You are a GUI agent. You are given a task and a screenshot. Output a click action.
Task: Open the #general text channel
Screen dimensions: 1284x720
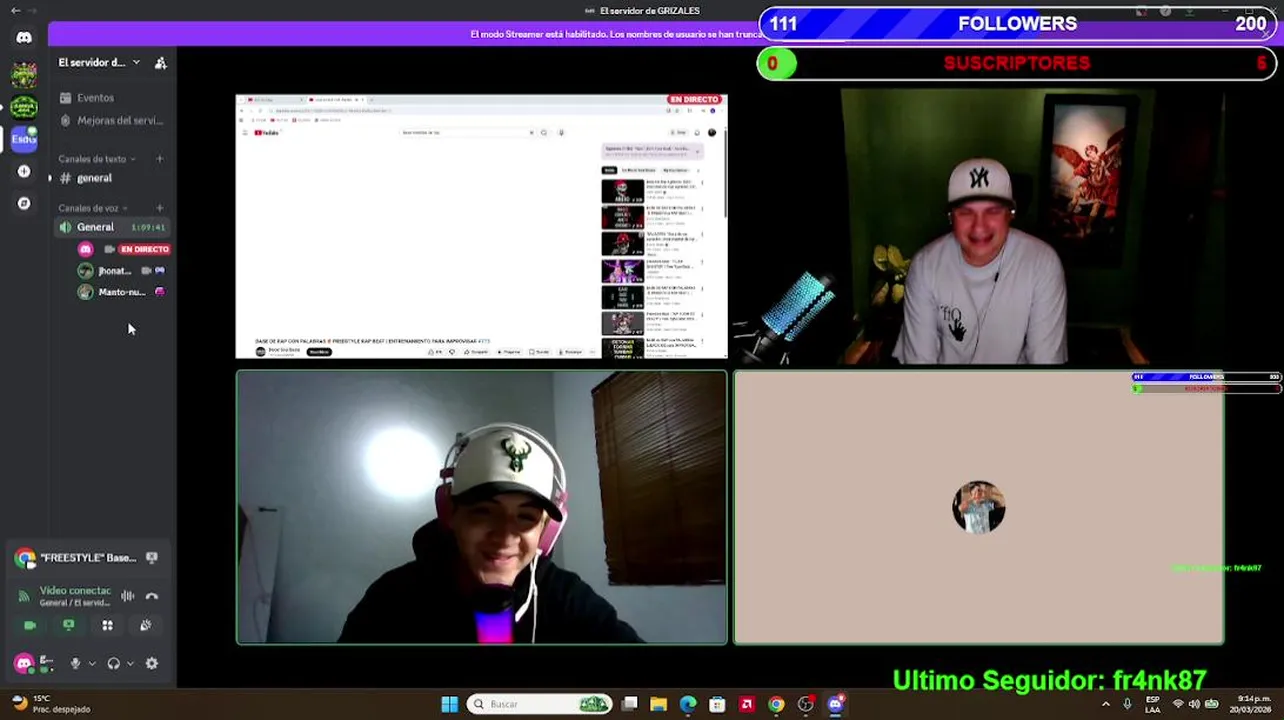(x=113, y=178)
